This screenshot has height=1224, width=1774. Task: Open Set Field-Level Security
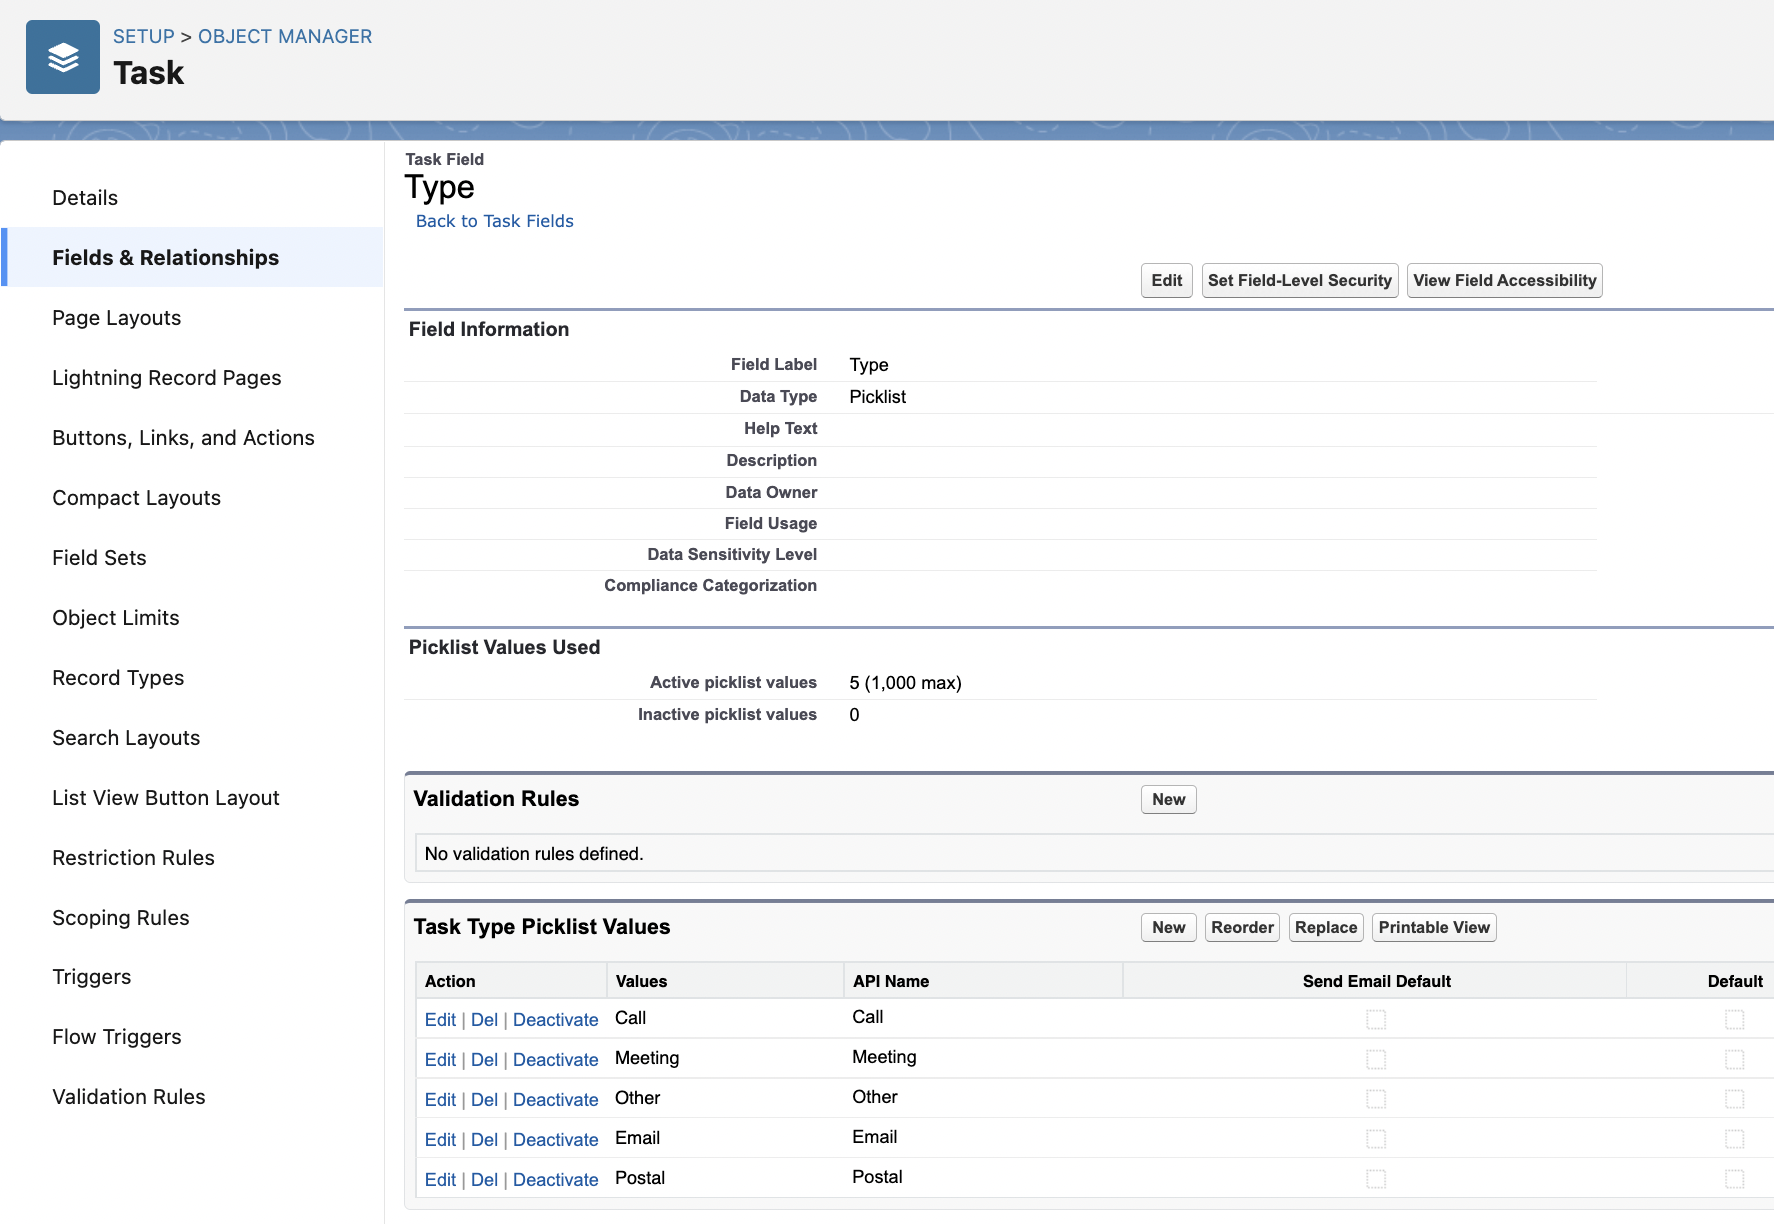pyautogui.click(x=1299, y=281)
